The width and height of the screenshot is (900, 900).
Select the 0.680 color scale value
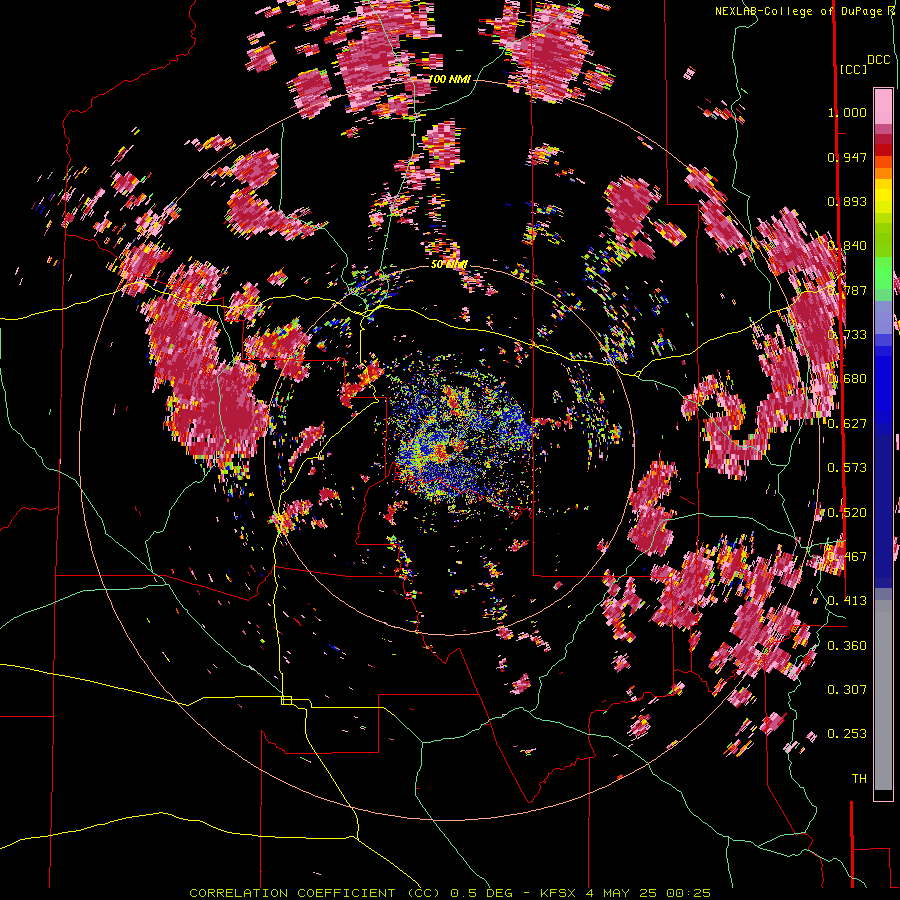click(x=847, y=379)
